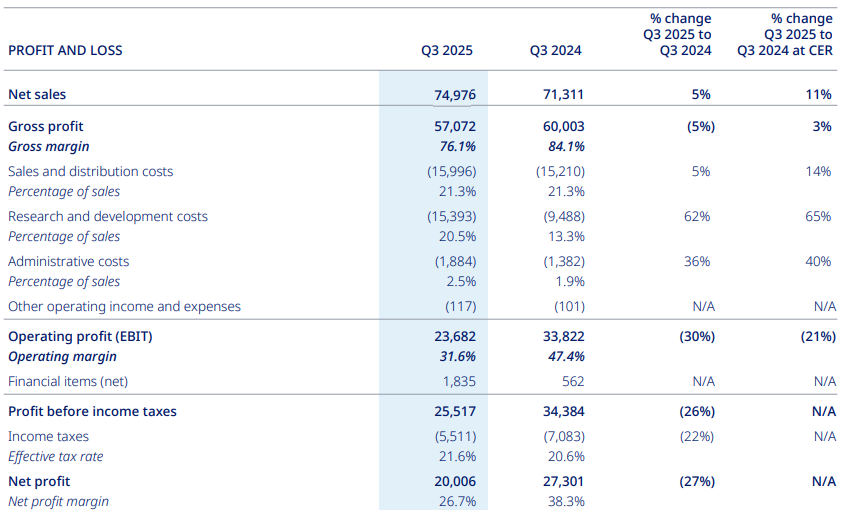846x521 pixels.
Task: Click Financial items value 1,835
Action: coord(459,382)
